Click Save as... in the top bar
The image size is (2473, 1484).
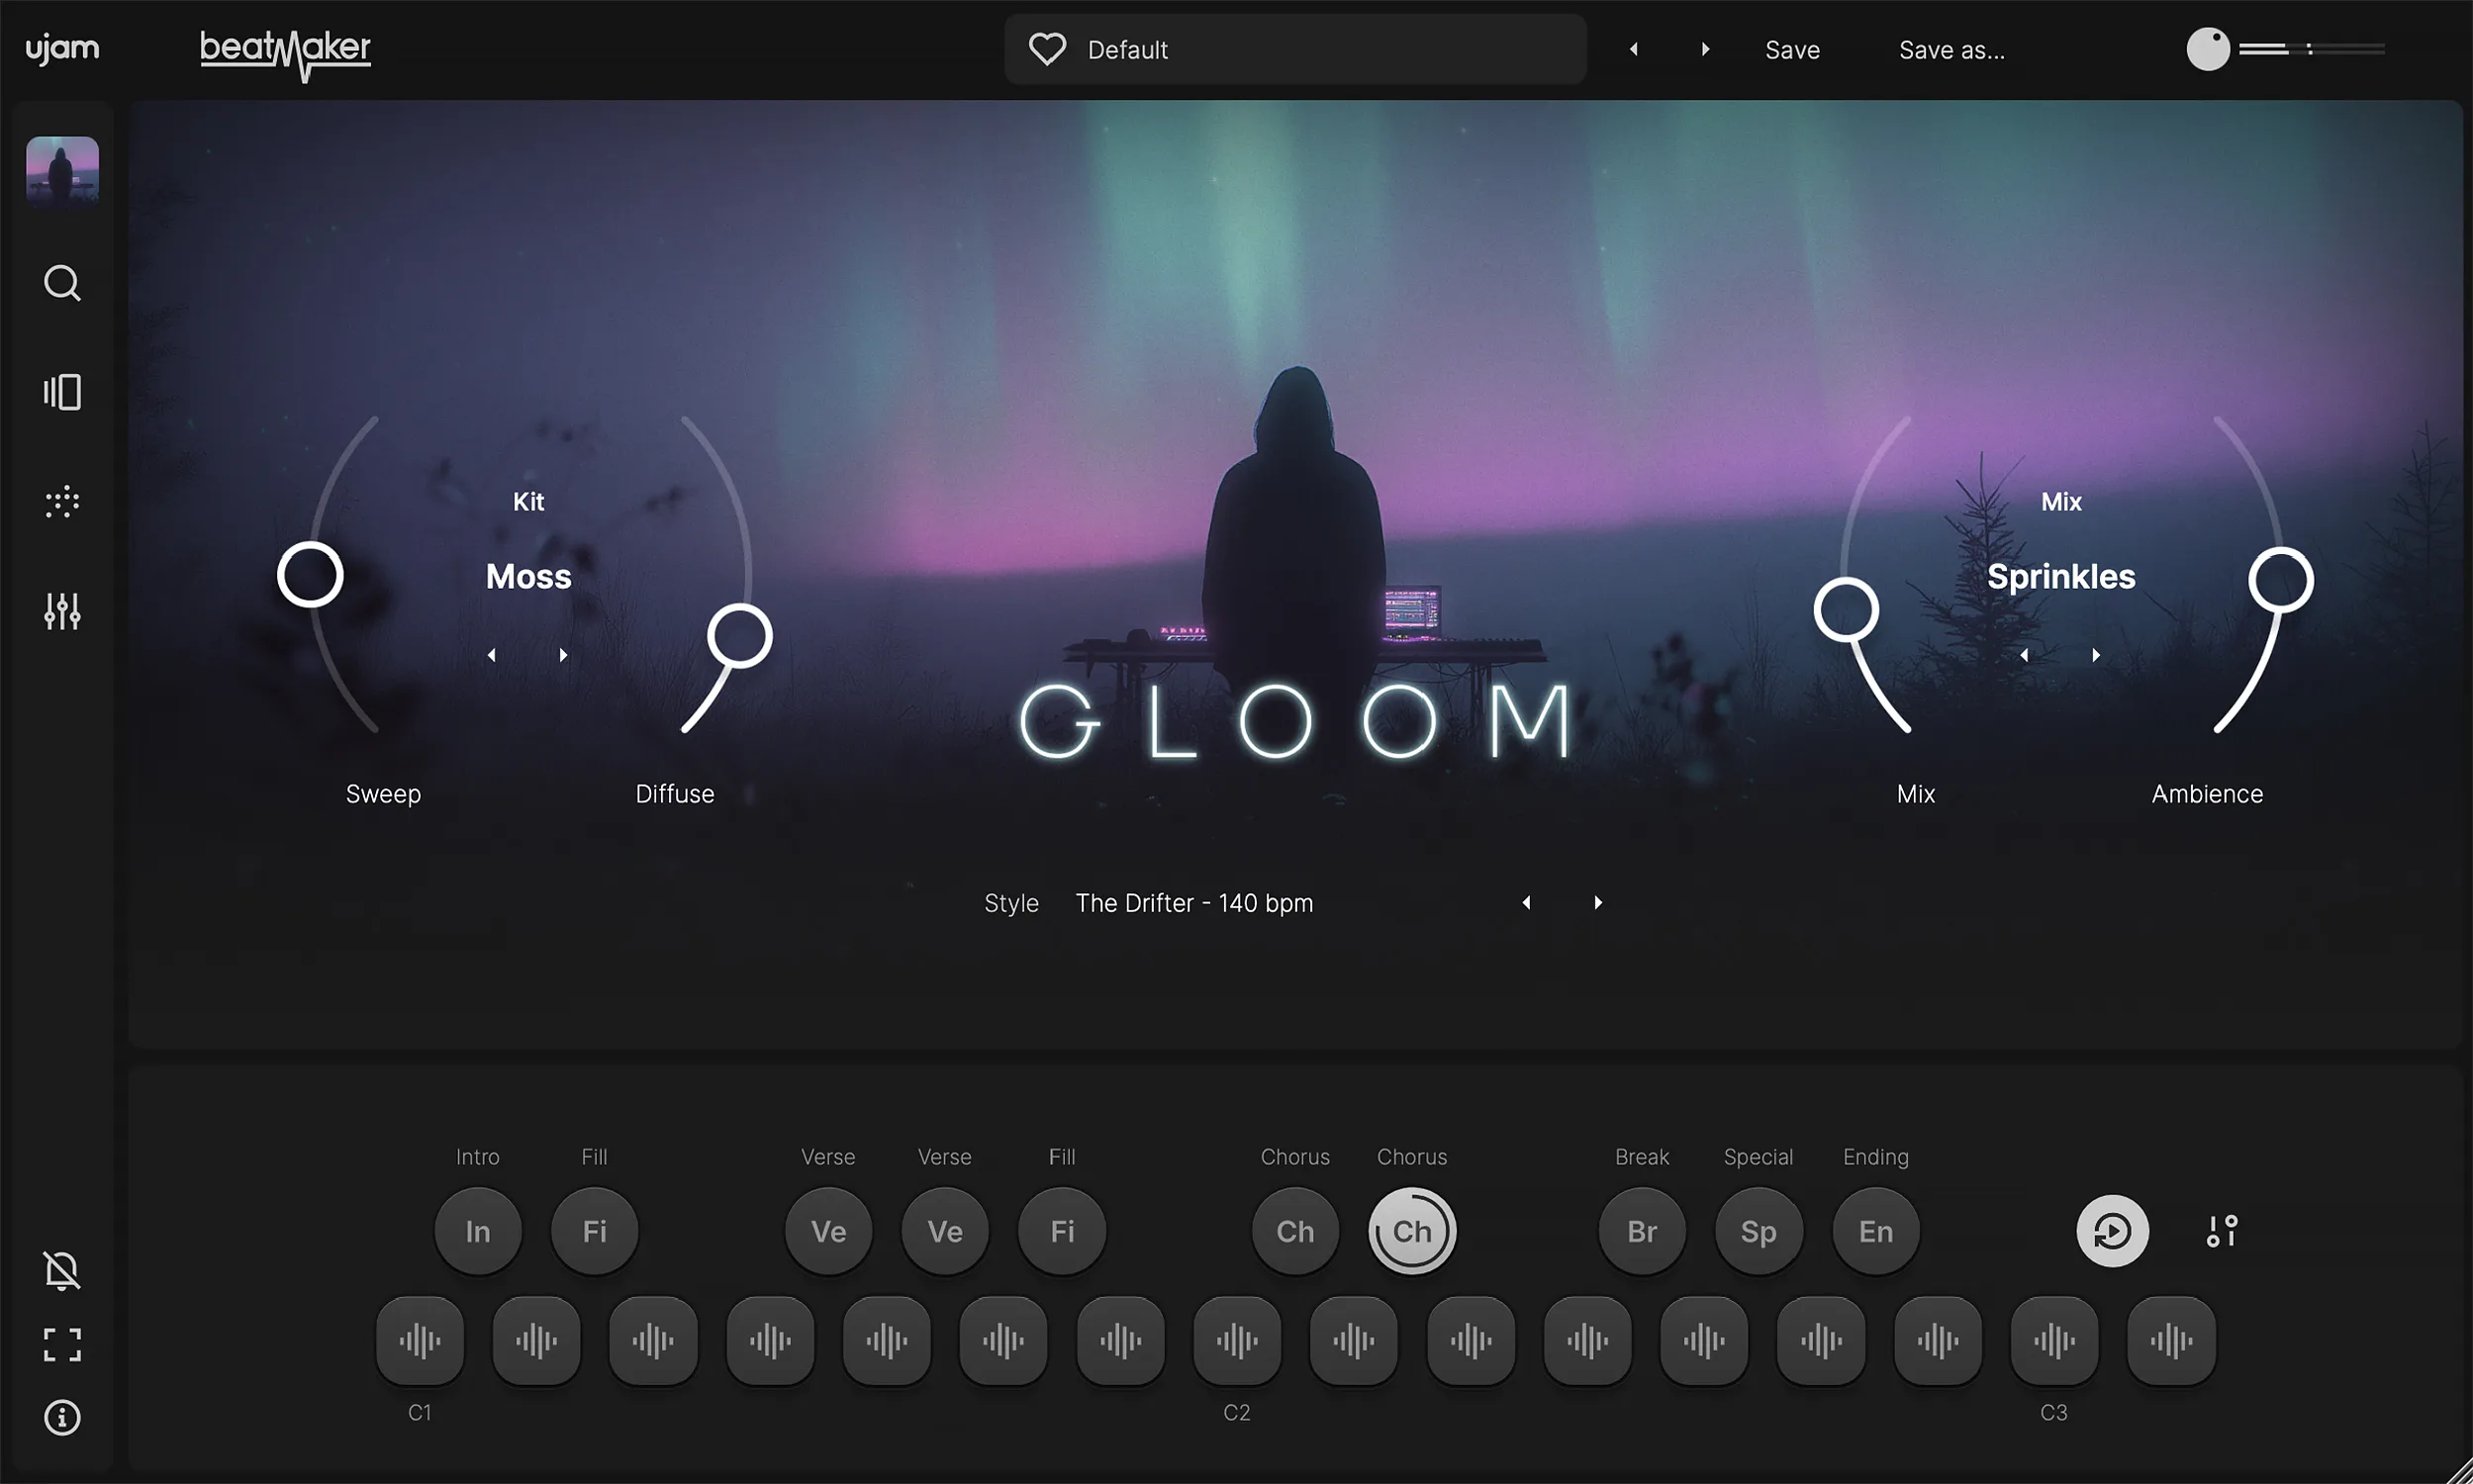[1951, 49]
